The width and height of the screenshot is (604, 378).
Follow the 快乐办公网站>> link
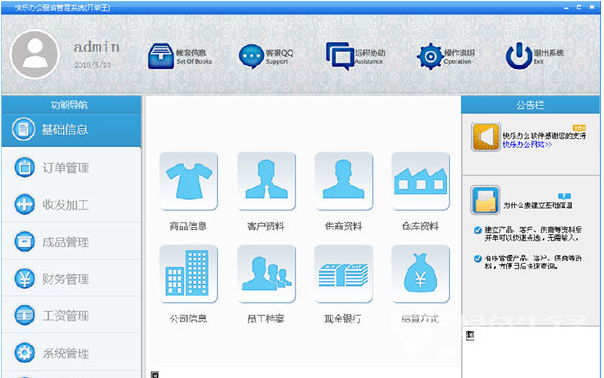click(527, 144)
